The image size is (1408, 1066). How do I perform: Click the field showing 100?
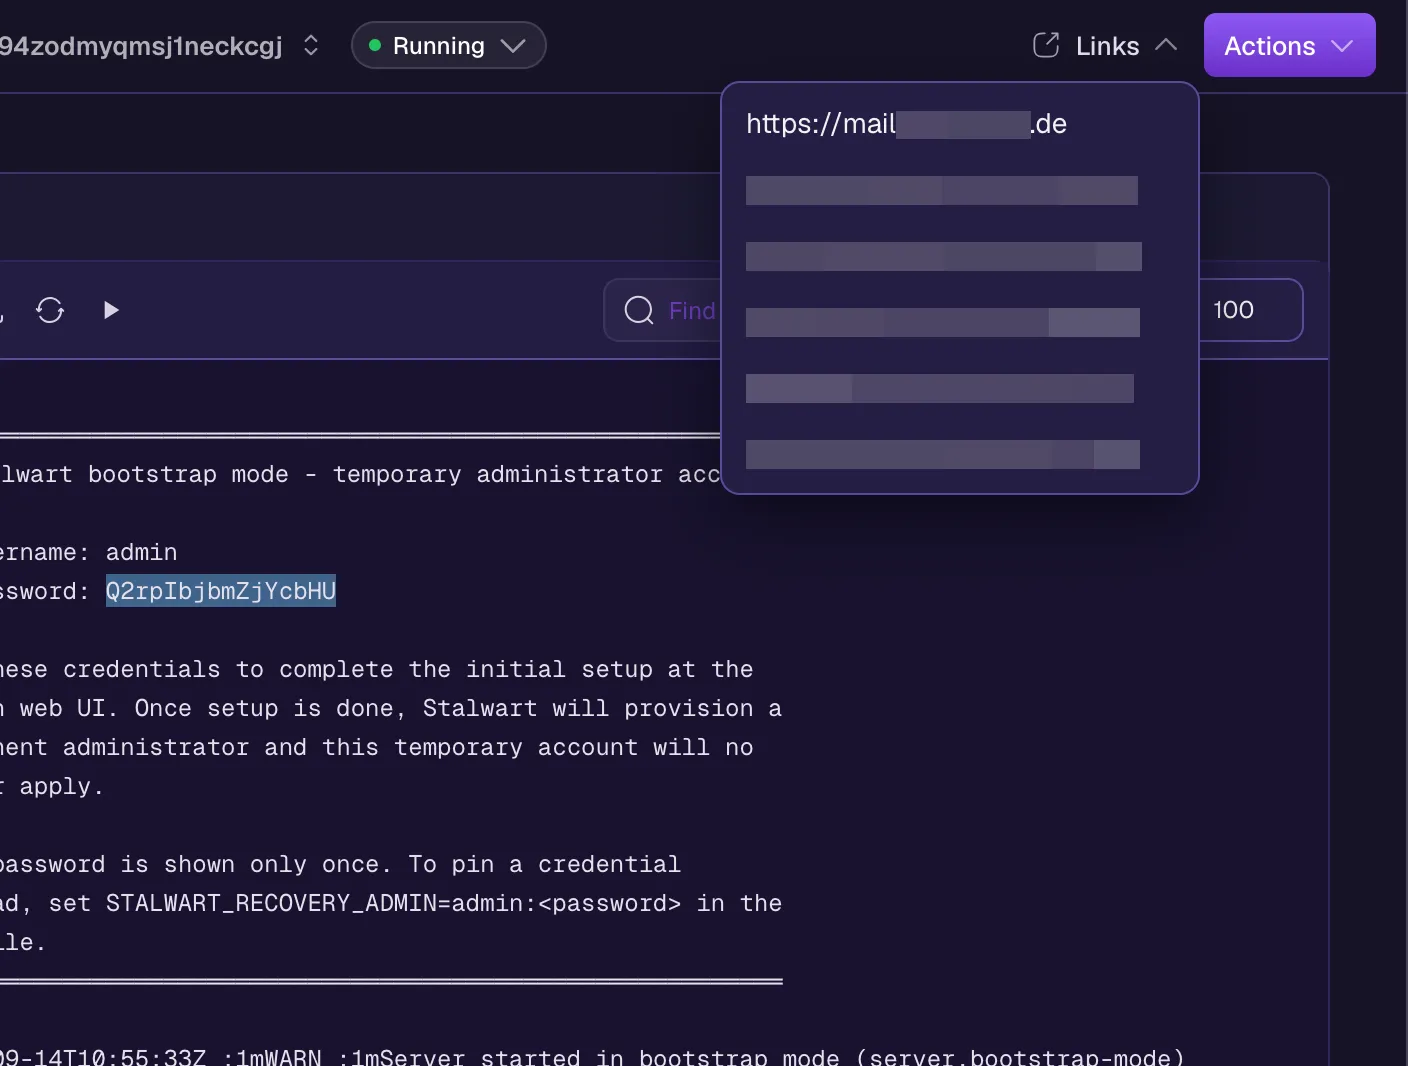1250,310
